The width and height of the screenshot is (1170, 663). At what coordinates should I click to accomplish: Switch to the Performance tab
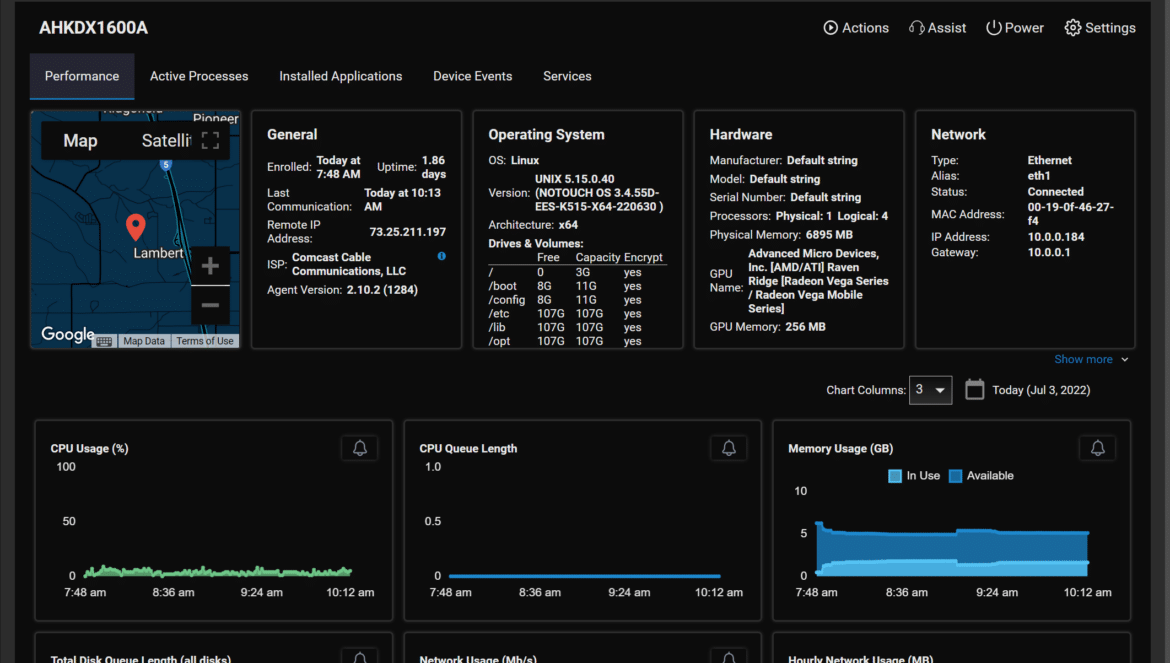82,76
